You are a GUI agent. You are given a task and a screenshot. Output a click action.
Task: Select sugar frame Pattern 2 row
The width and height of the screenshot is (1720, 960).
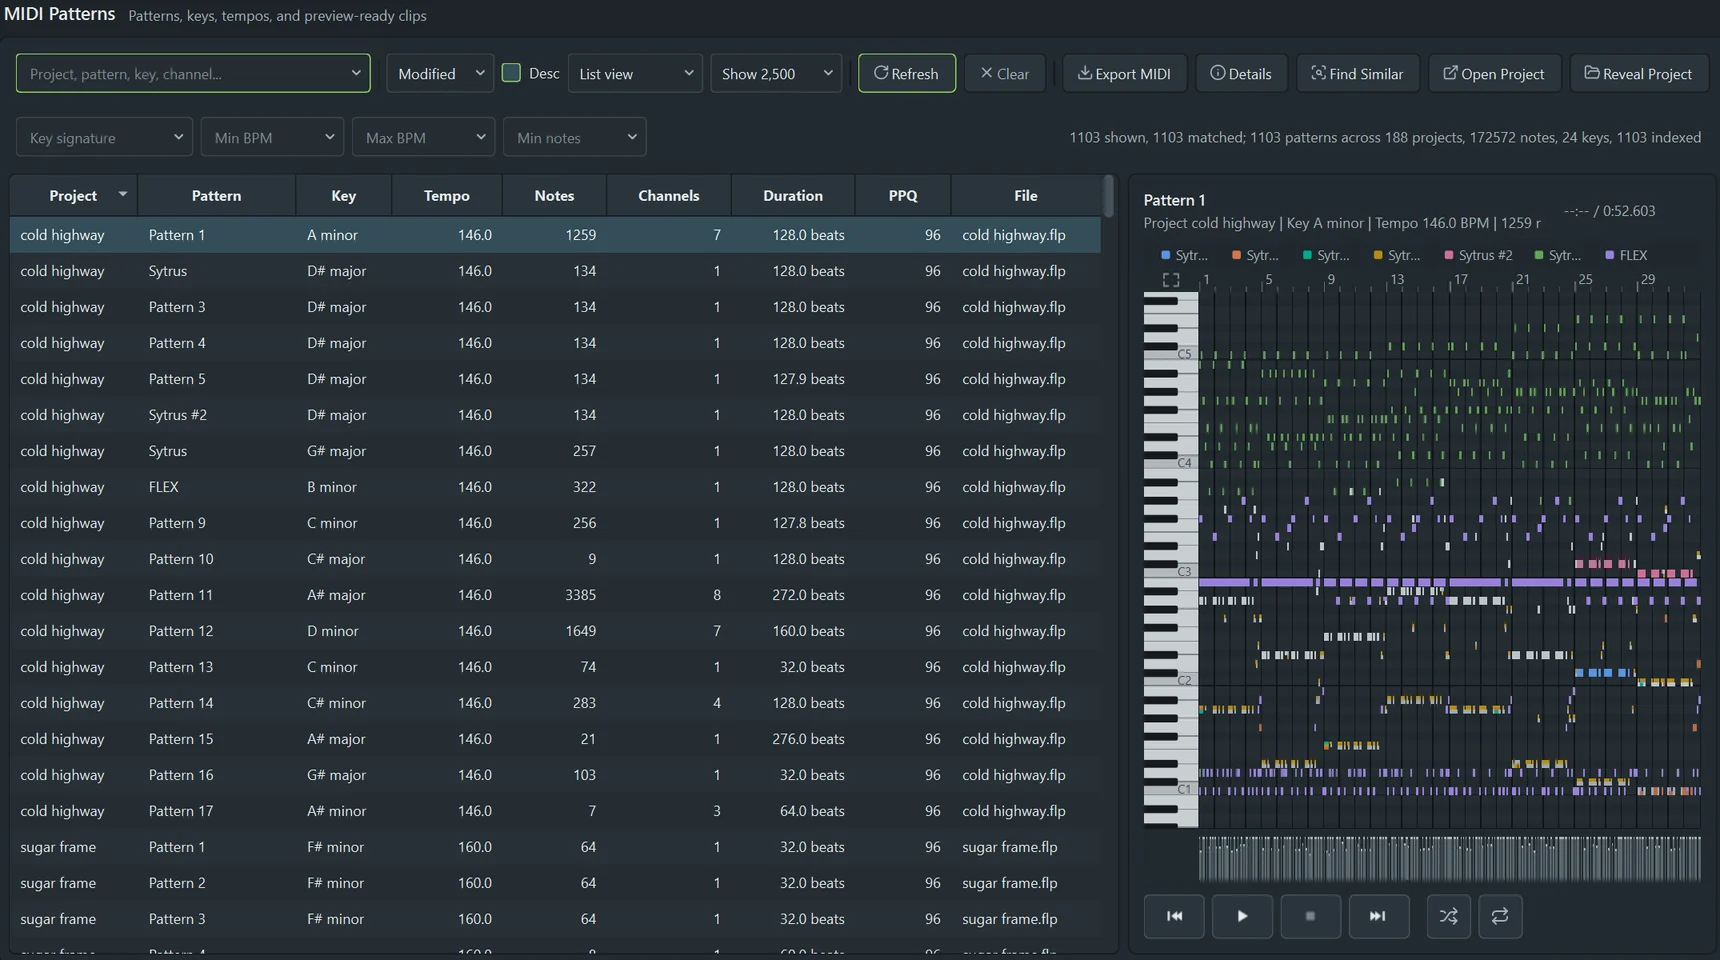click(x=555, y=883)
